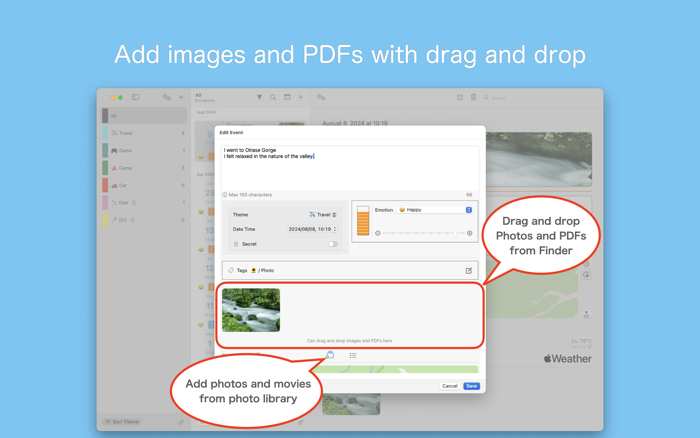Click the list view icon below drop area
The height and width of the screenshot is (438, 700).
[x=353, y=355]
